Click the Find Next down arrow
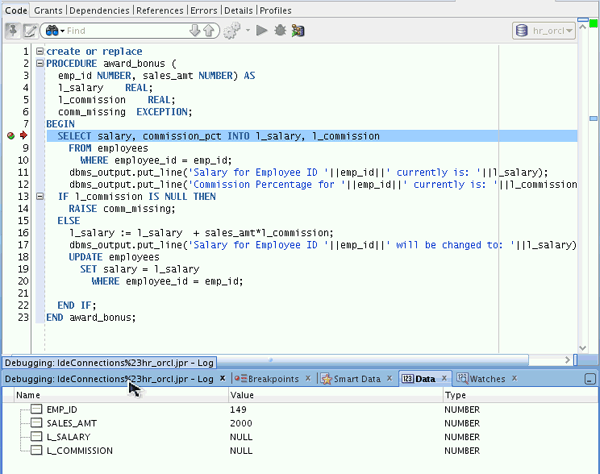Viewport: 600px width, 474px height. click(196, 31)
